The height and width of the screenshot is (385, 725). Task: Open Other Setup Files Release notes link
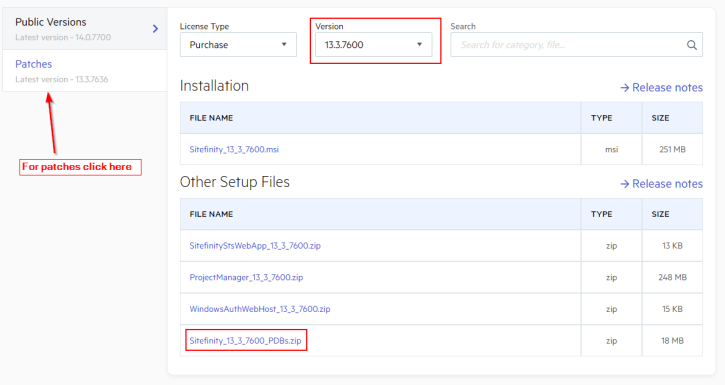[662, 183]
